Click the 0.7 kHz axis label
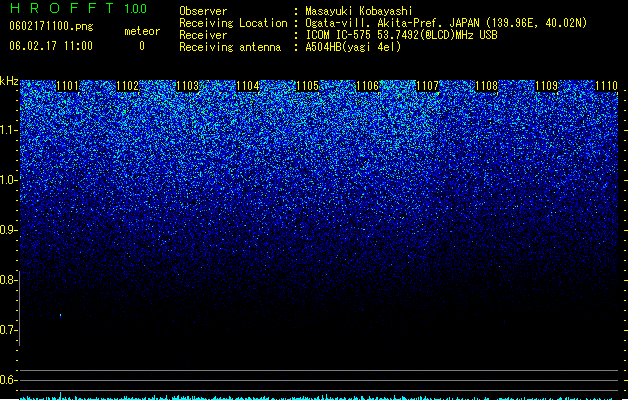629x400 pixels. coord(8,330)
